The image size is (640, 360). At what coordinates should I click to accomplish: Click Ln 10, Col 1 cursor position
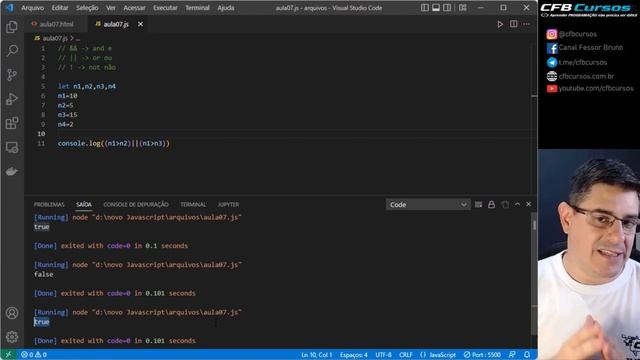coord(317,355)
